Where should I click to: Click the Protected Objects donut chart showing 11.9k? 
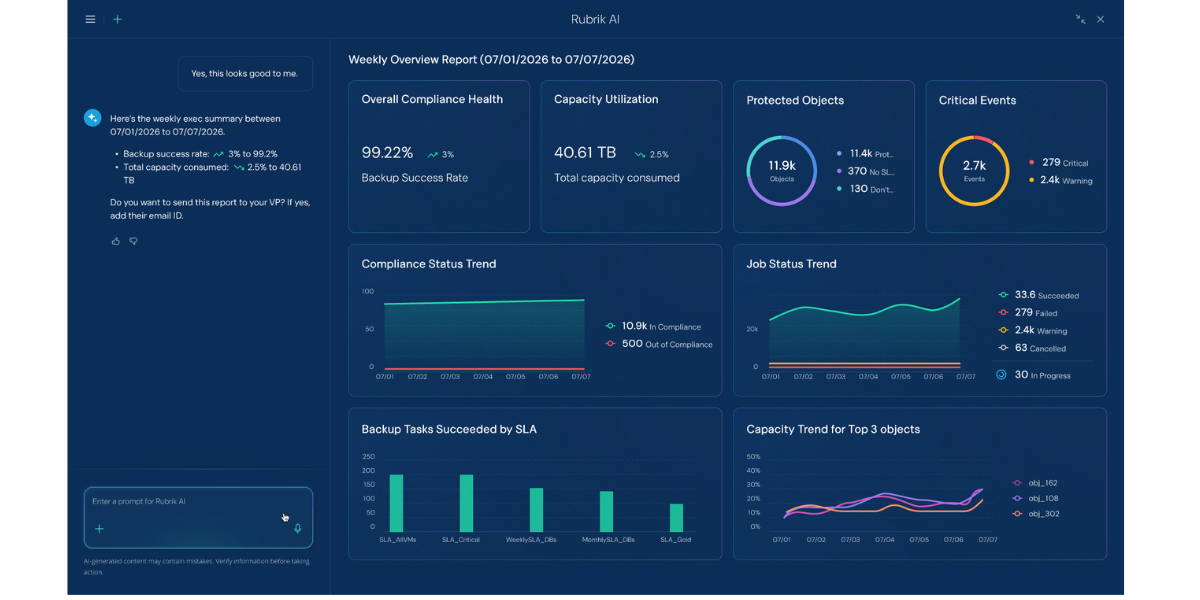[782, 171]
